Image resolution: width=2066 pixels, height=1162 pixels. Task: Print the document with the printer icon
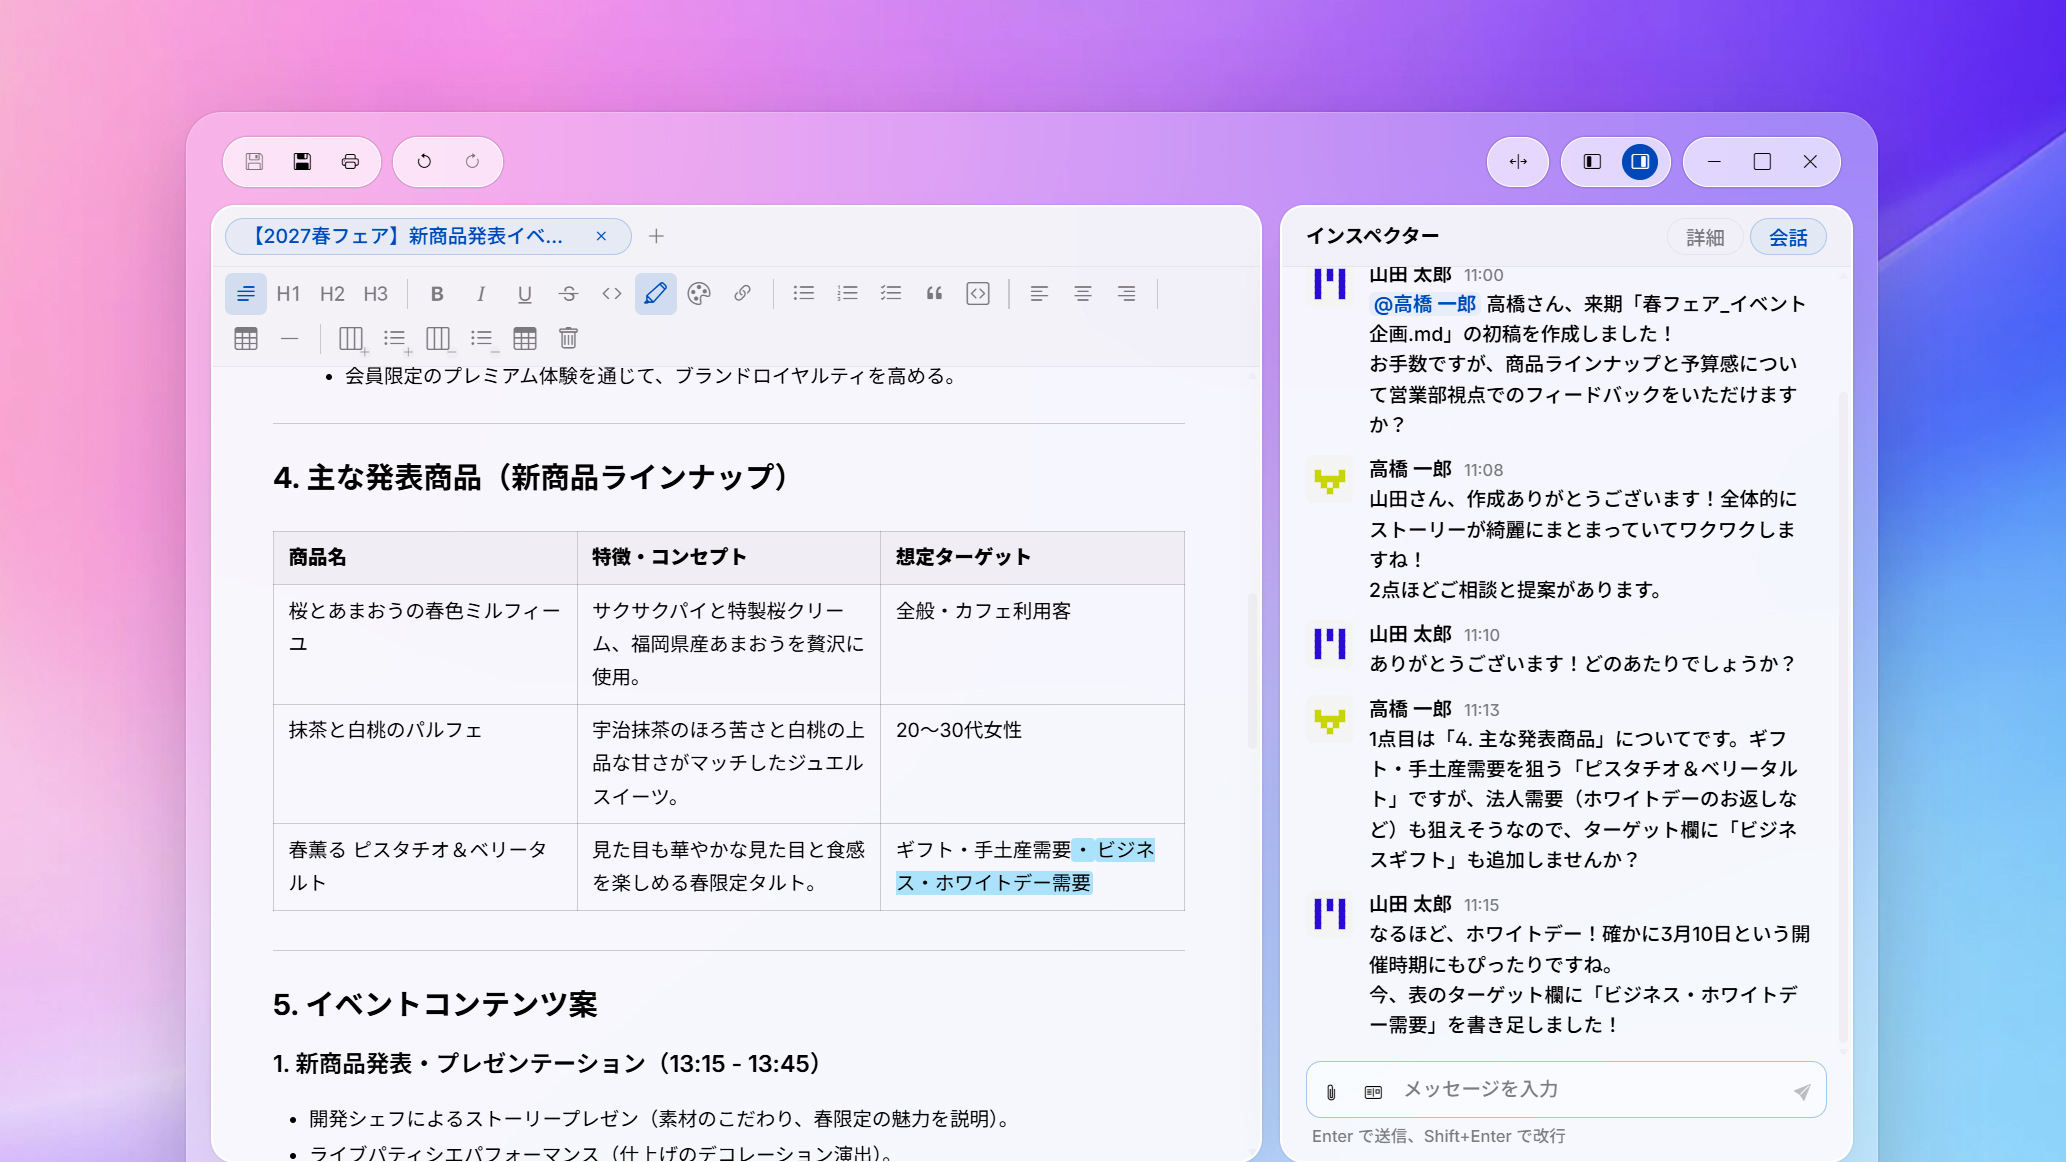click(350, 162)
